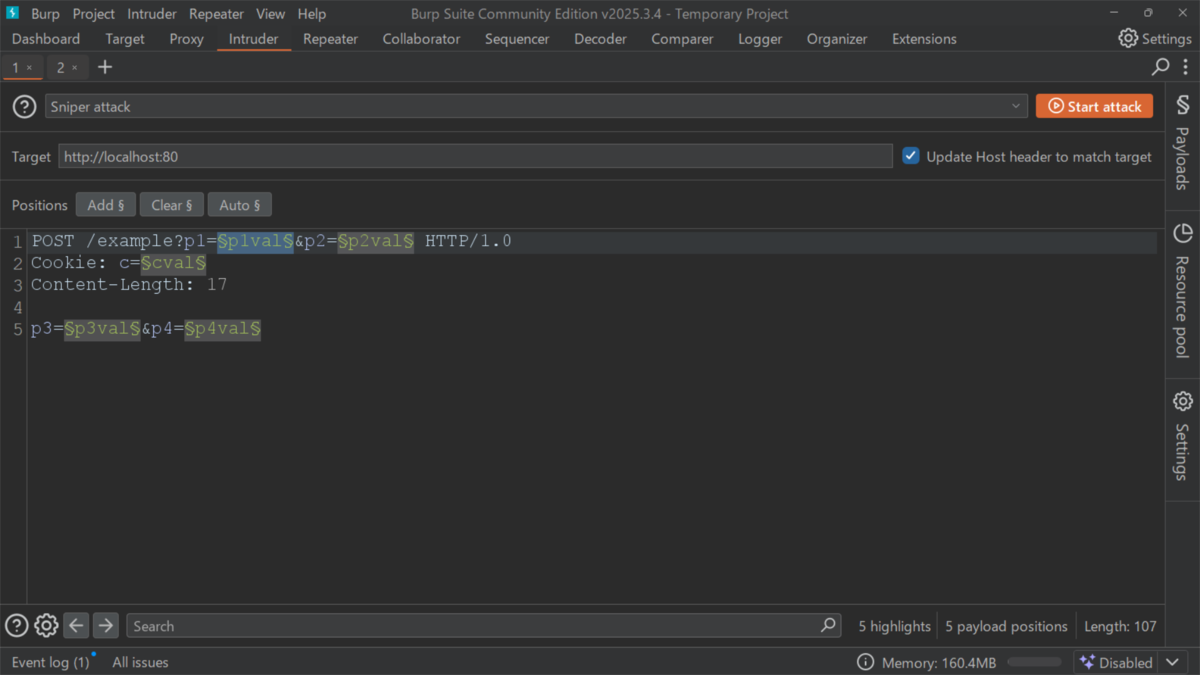Select Intruder sub-tab 1

tap(15, 68)
